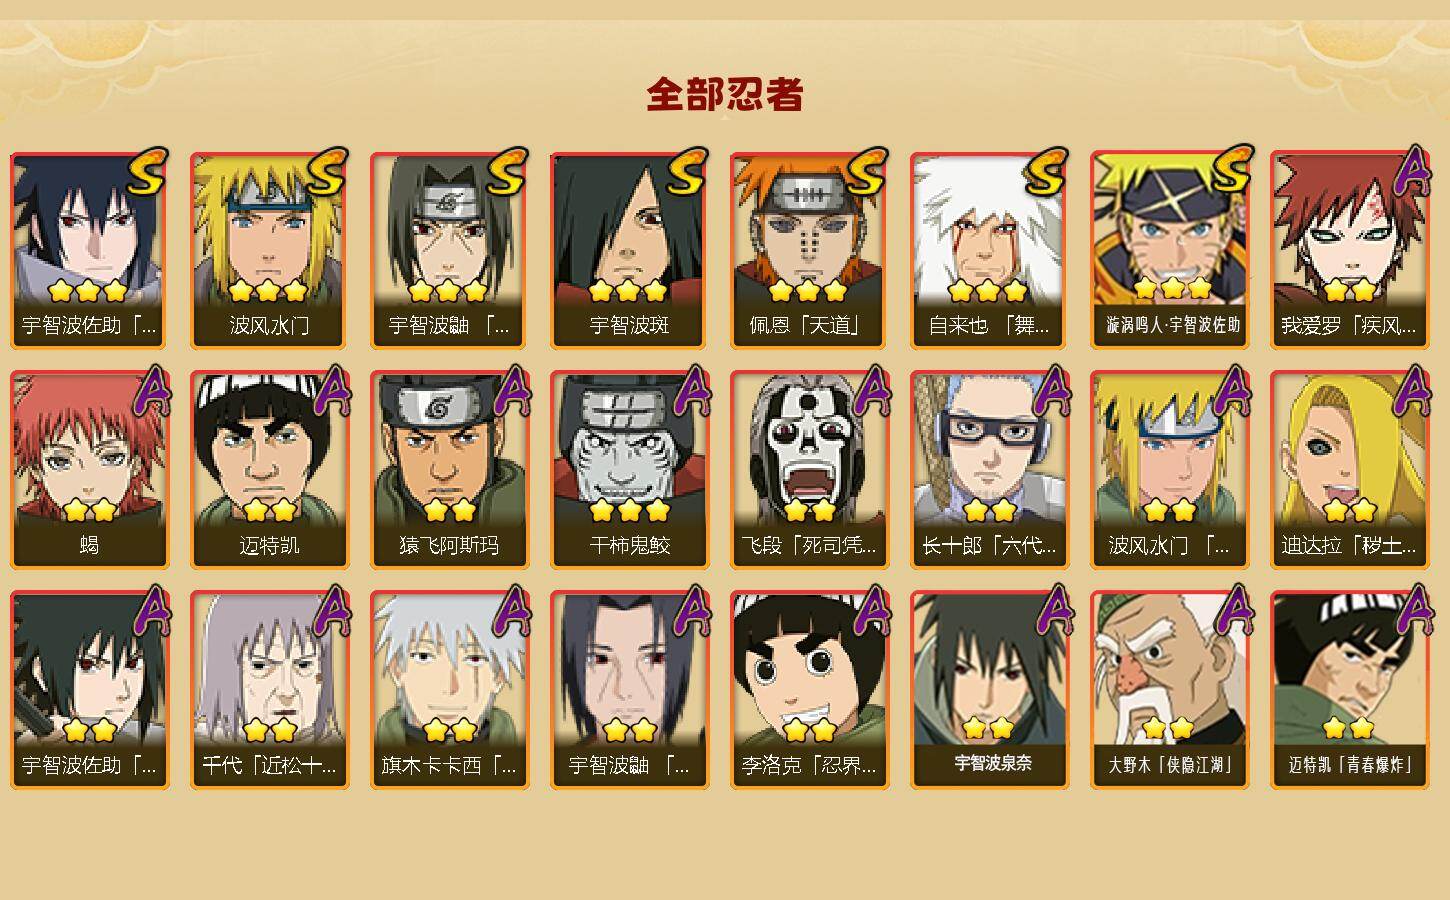Select the 大野木「侠隐江湖」 card
Viewport: 1450px width, 900px height.
1169,690
